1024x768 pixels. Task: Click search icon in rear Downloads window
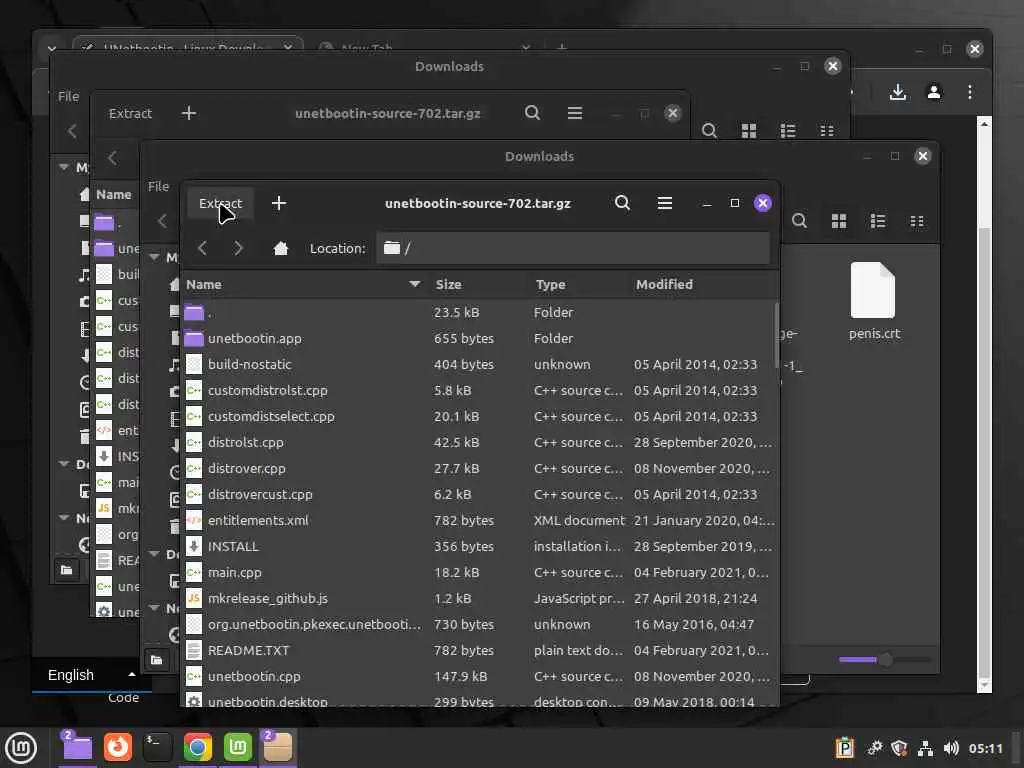coord(709,131)
